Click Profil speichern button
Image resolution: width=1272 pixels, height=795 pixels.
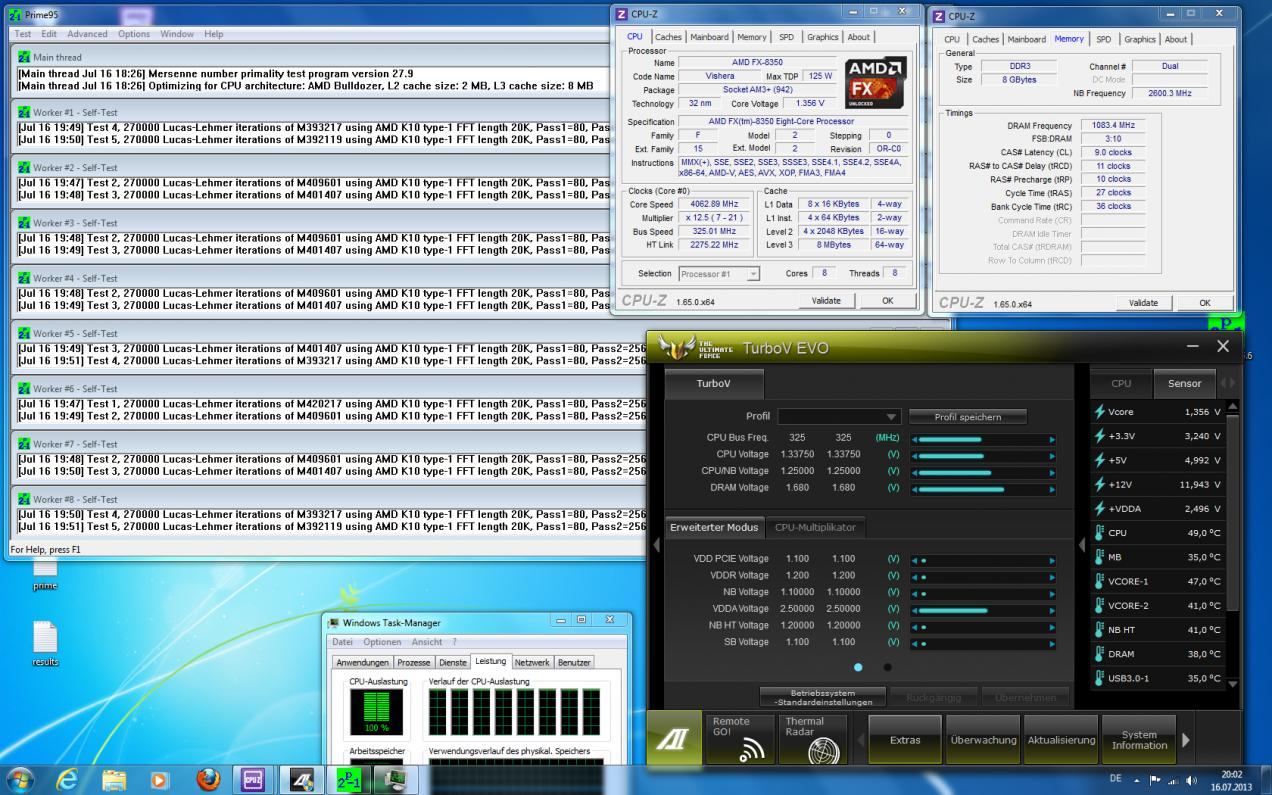[967, 417]
